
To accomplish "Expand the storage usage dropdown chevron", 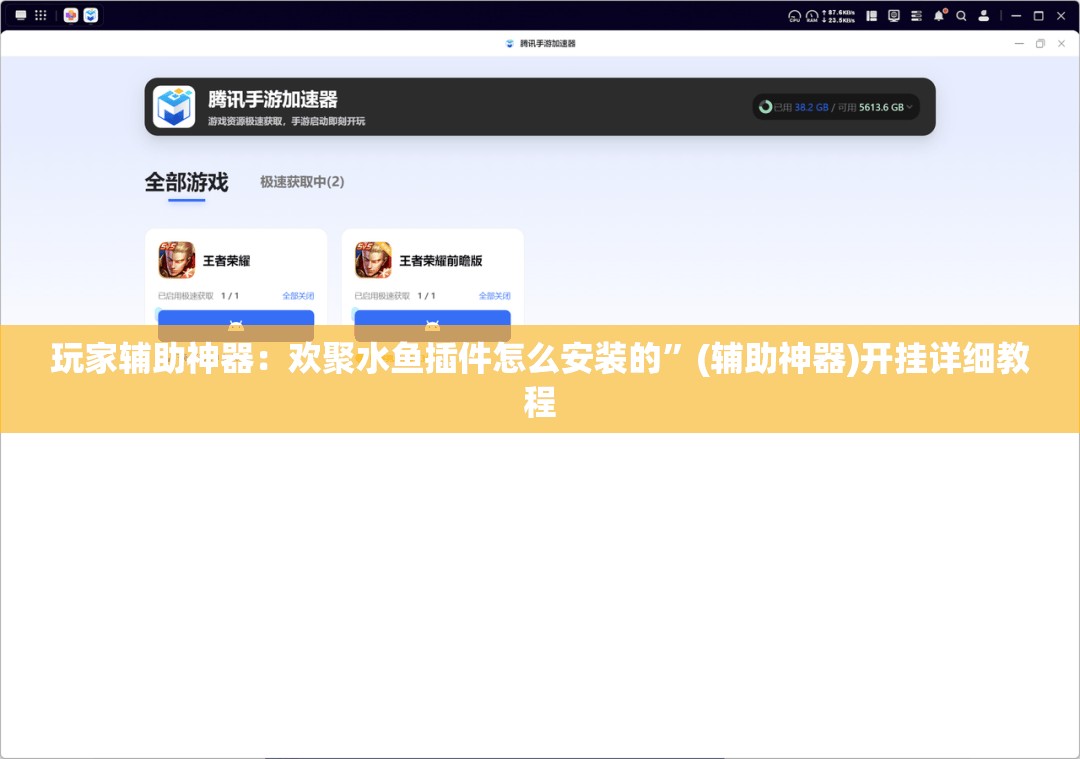I will click(910, 107).
